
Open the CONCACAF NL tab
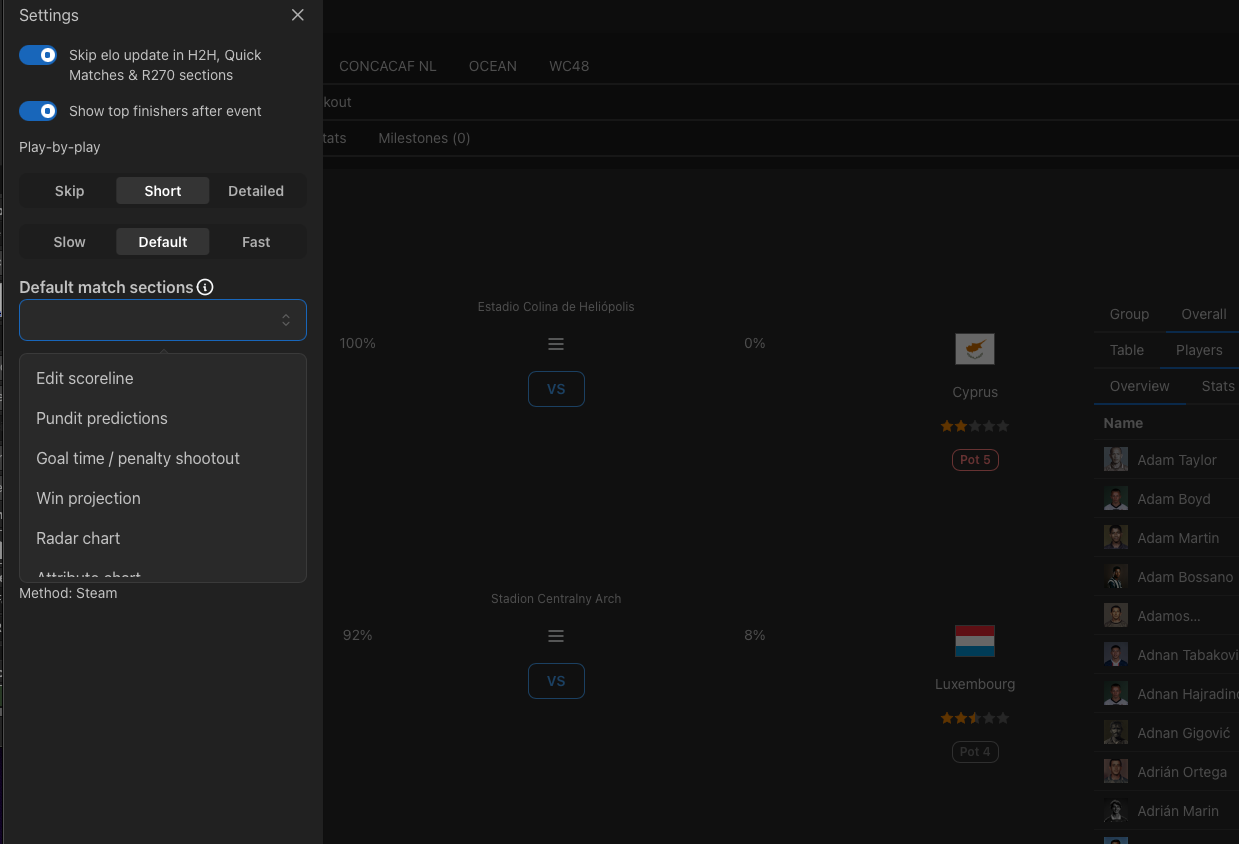tap(387, 66)
